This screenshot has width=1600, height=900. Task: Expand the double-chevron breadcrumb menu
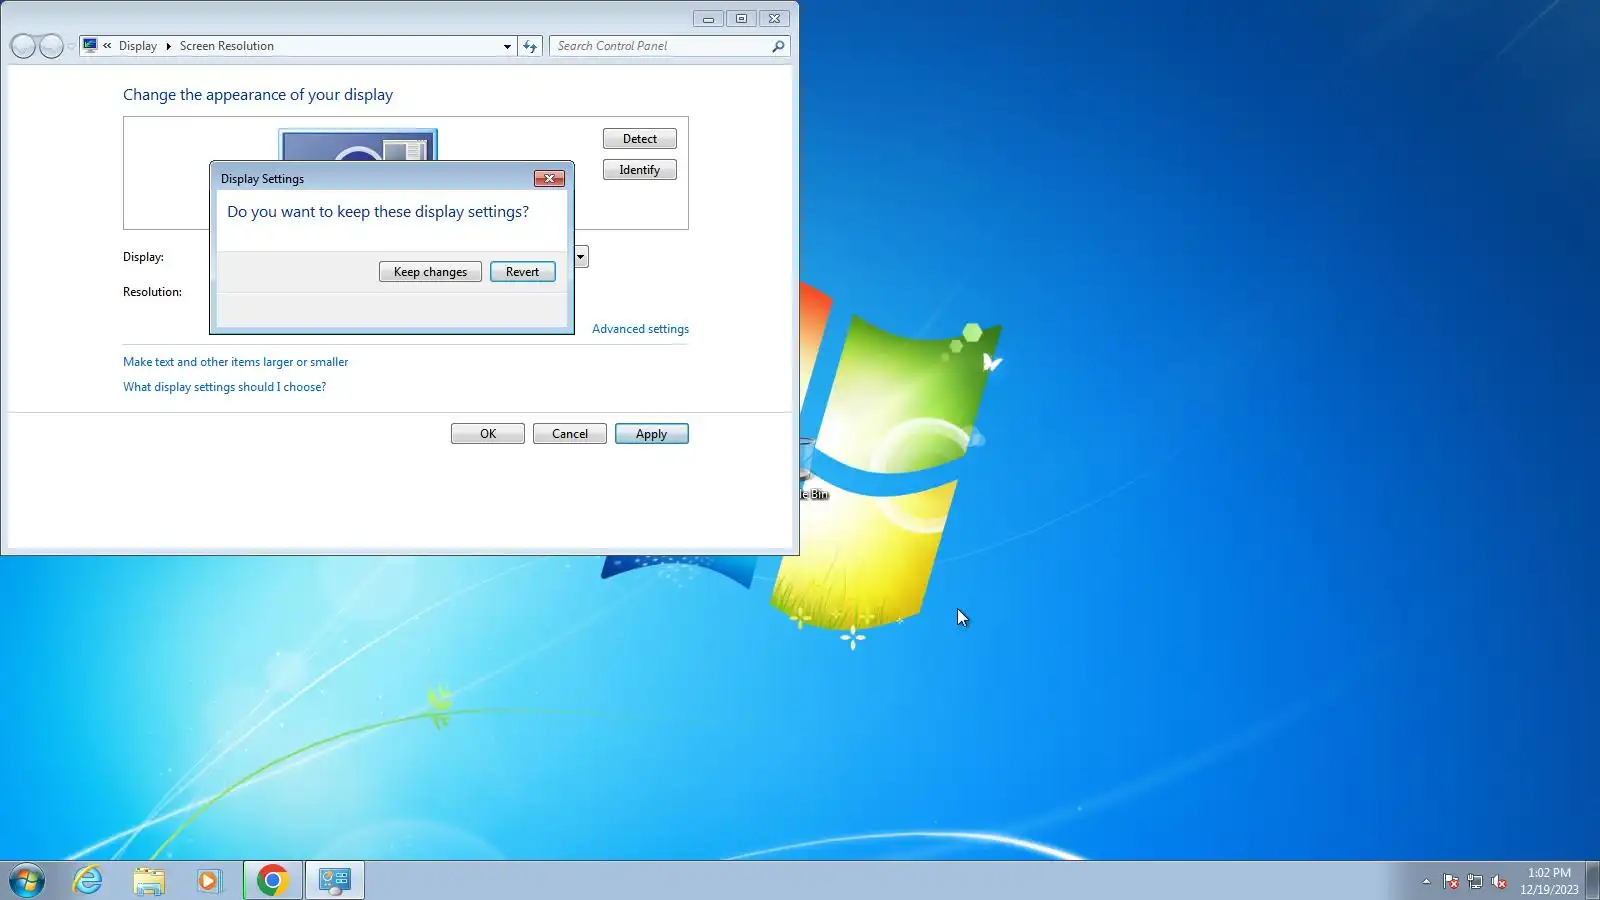tap(107, 46)
